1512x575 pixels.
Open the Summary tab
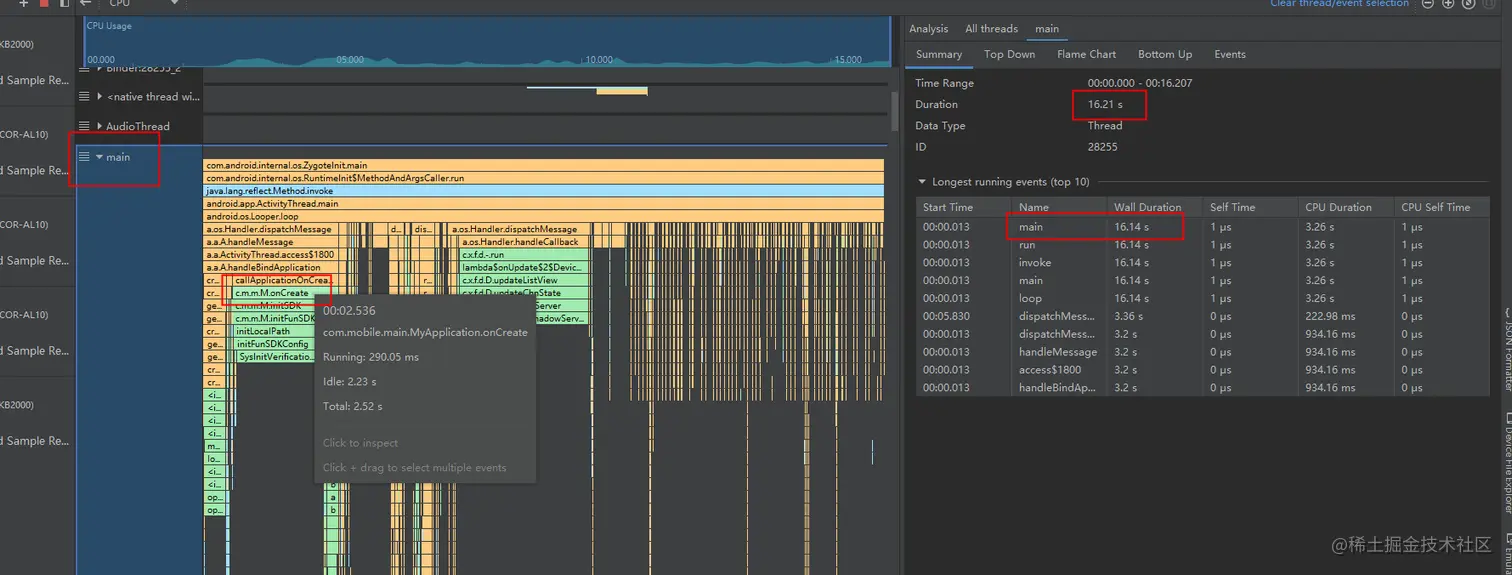coord(939,54)
